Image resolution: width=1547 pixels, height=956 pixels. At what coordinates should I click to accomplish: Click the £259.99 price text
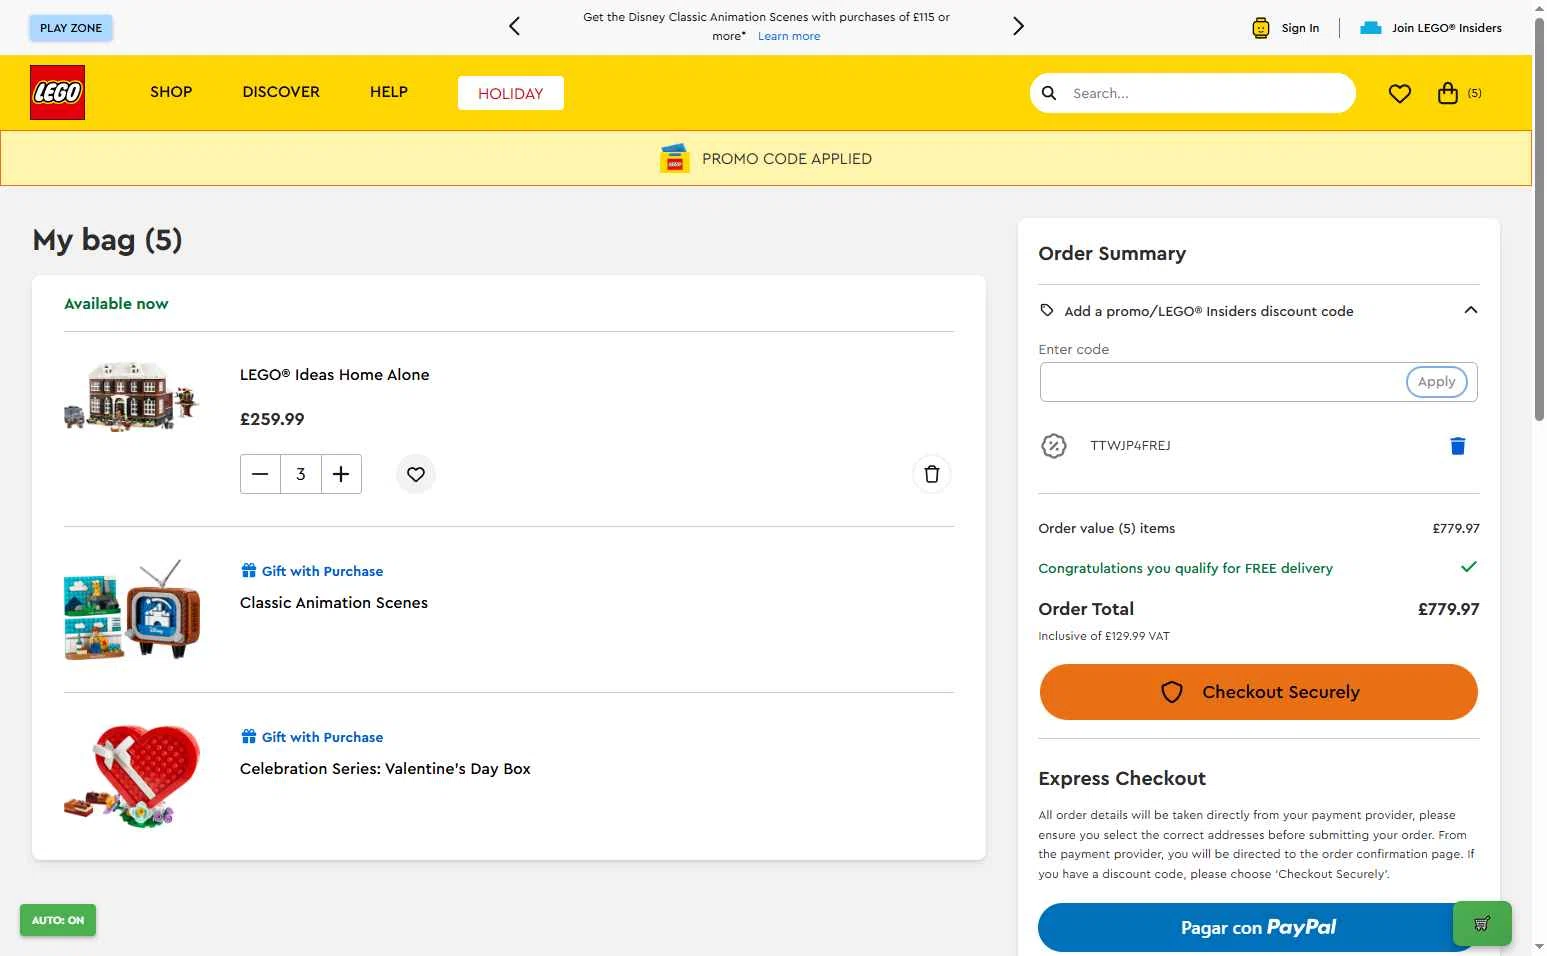(x=272, y=419)
